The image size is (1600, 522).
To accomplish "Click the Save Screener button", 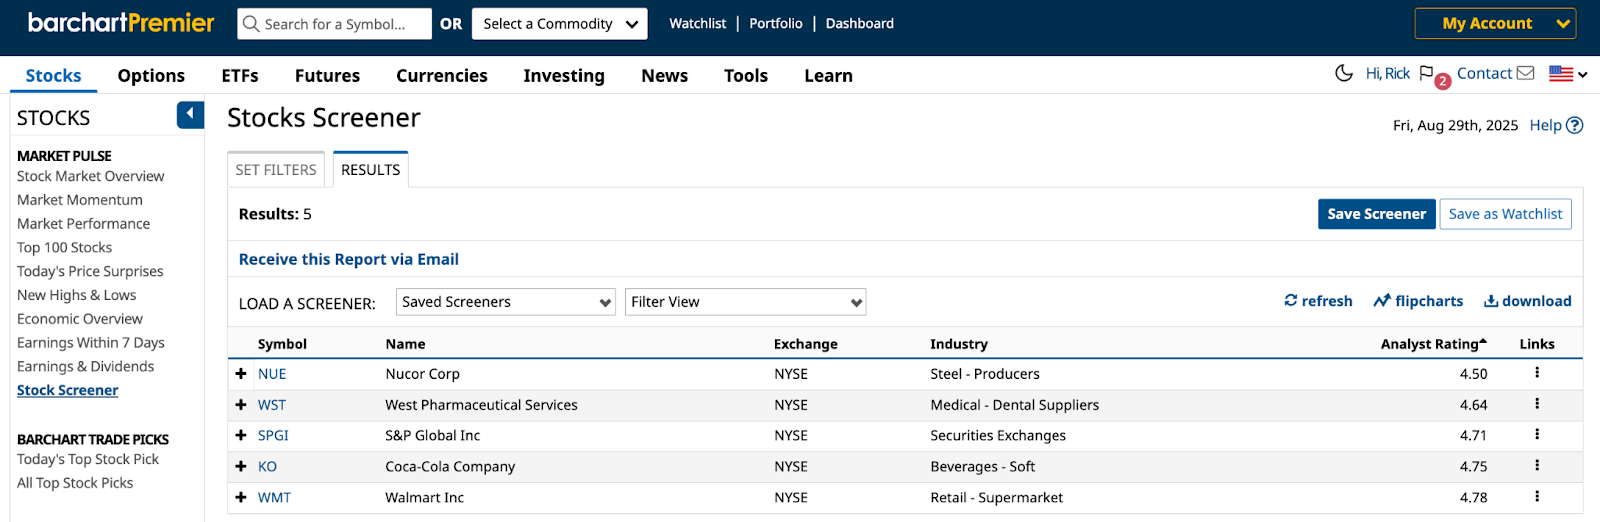I will [x=1377, y=214].
